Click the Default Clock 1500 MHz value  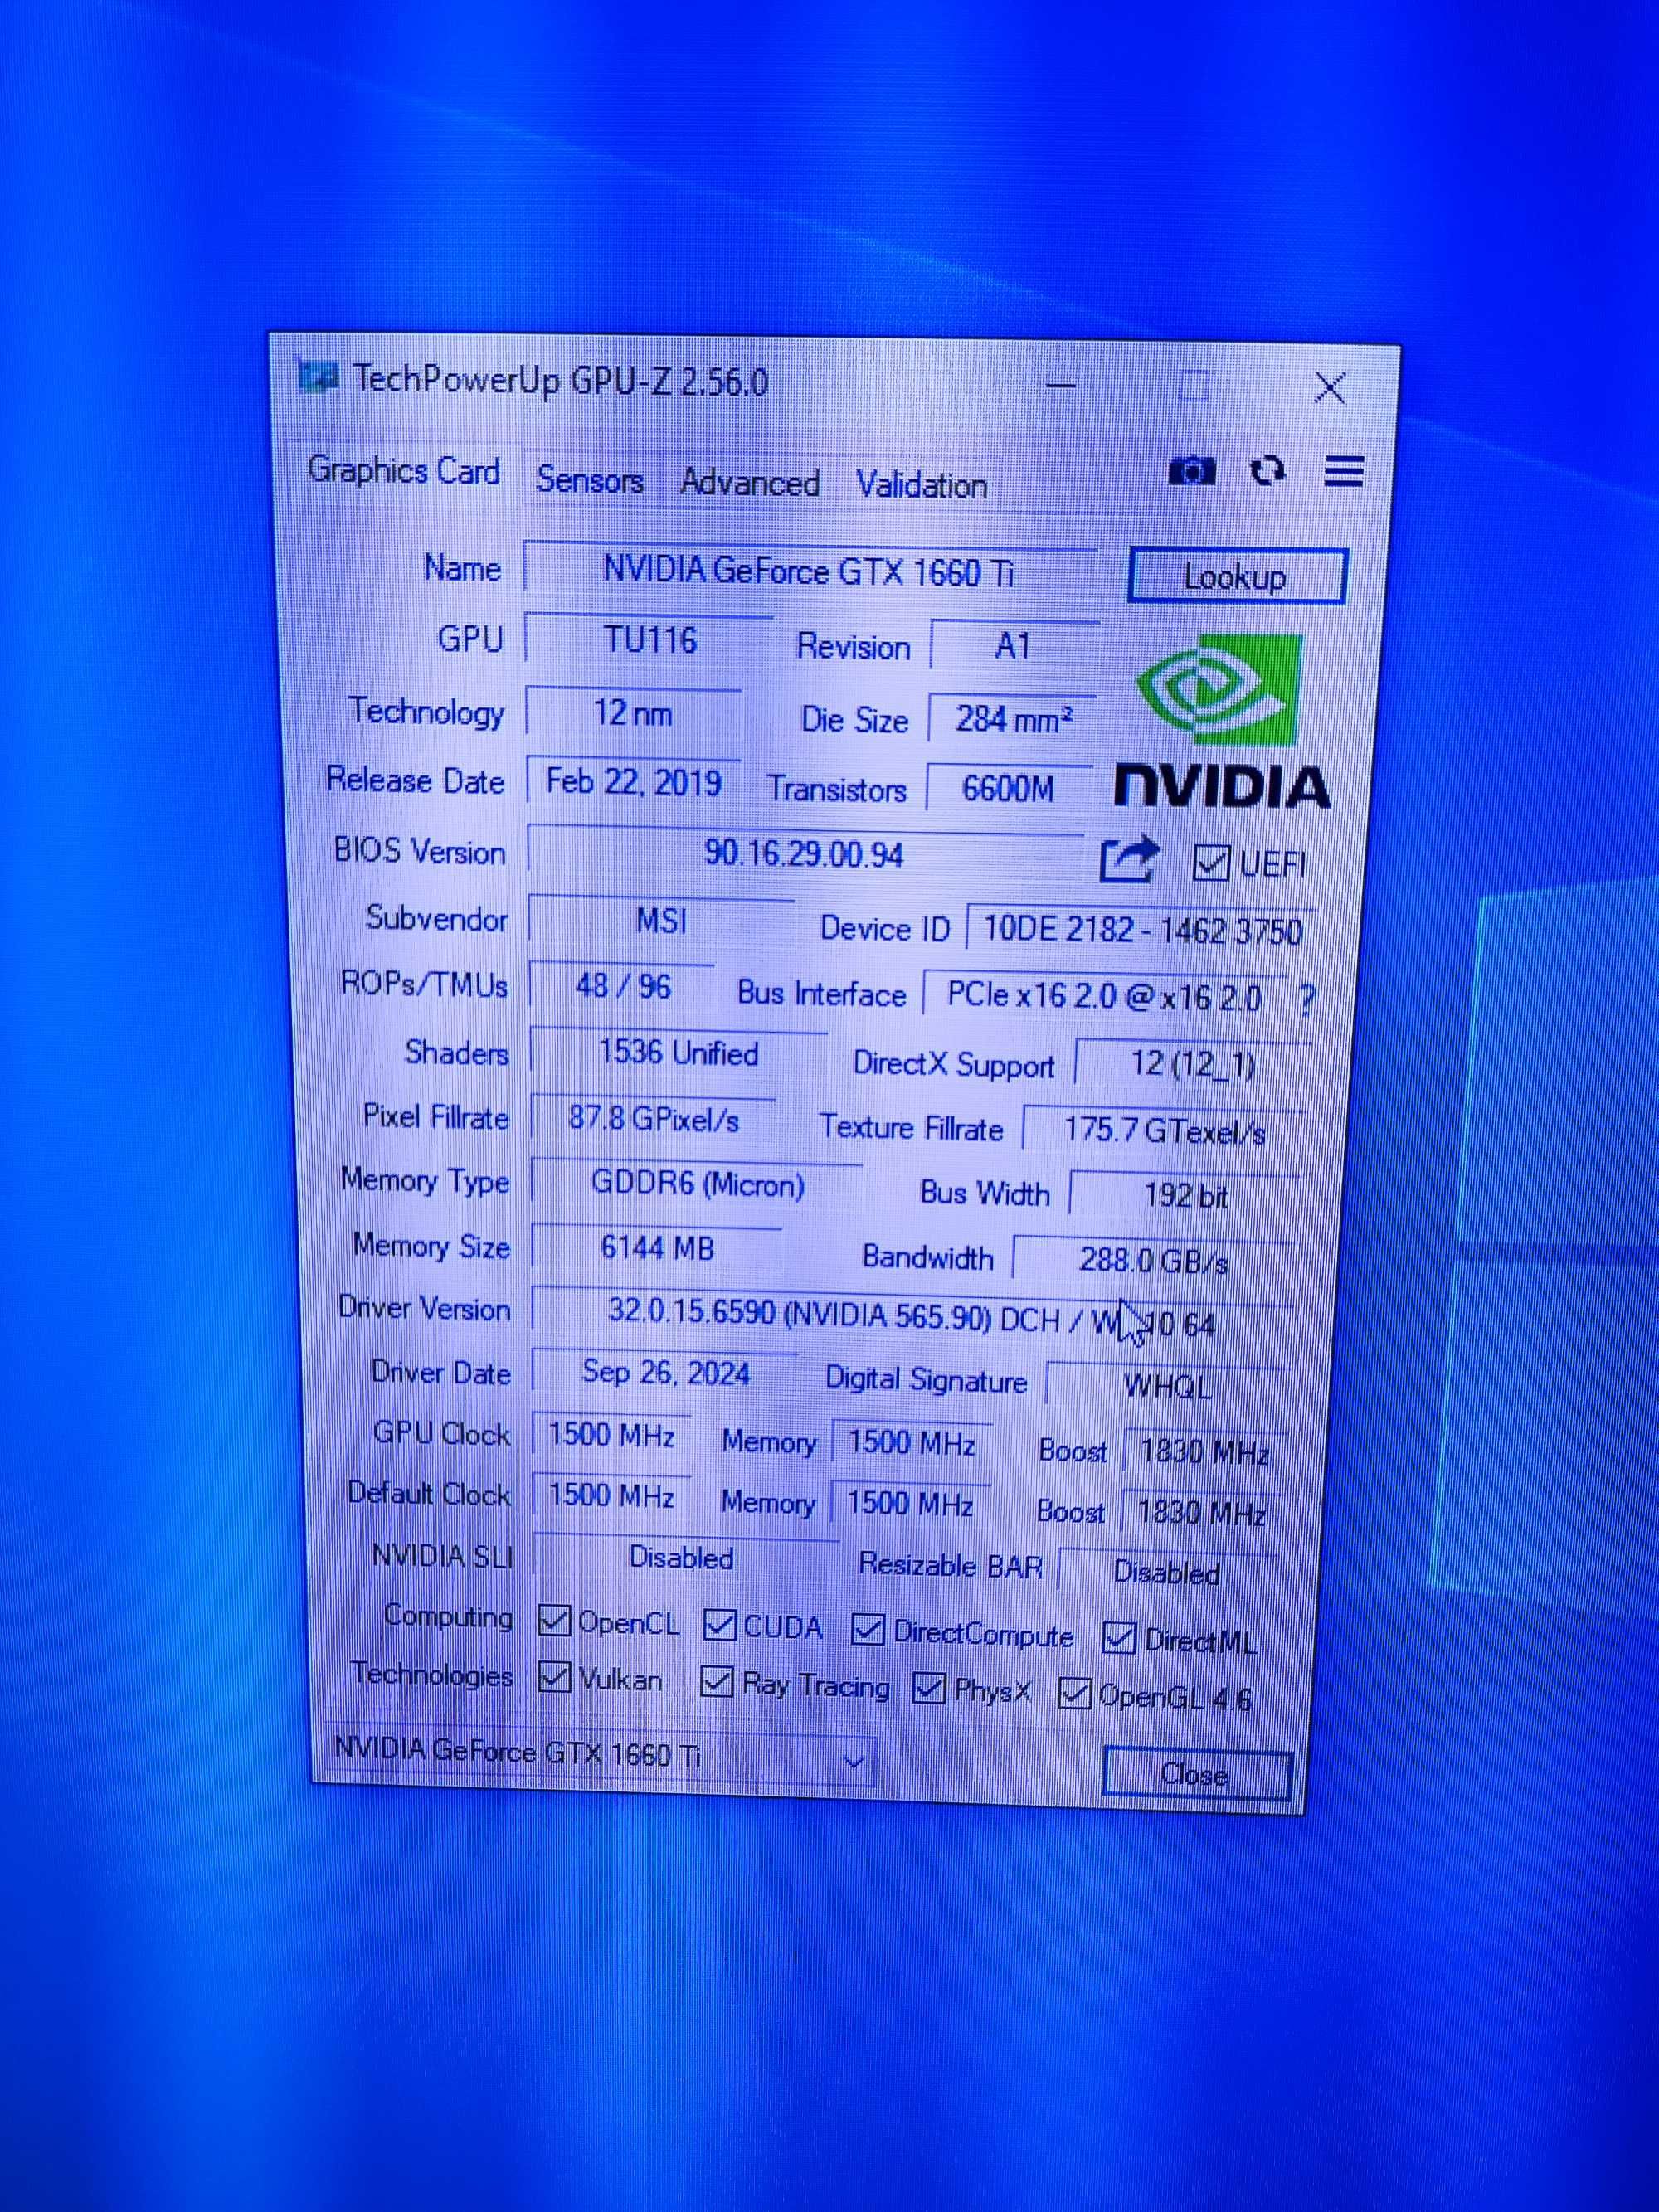(x=611, y=1496)
